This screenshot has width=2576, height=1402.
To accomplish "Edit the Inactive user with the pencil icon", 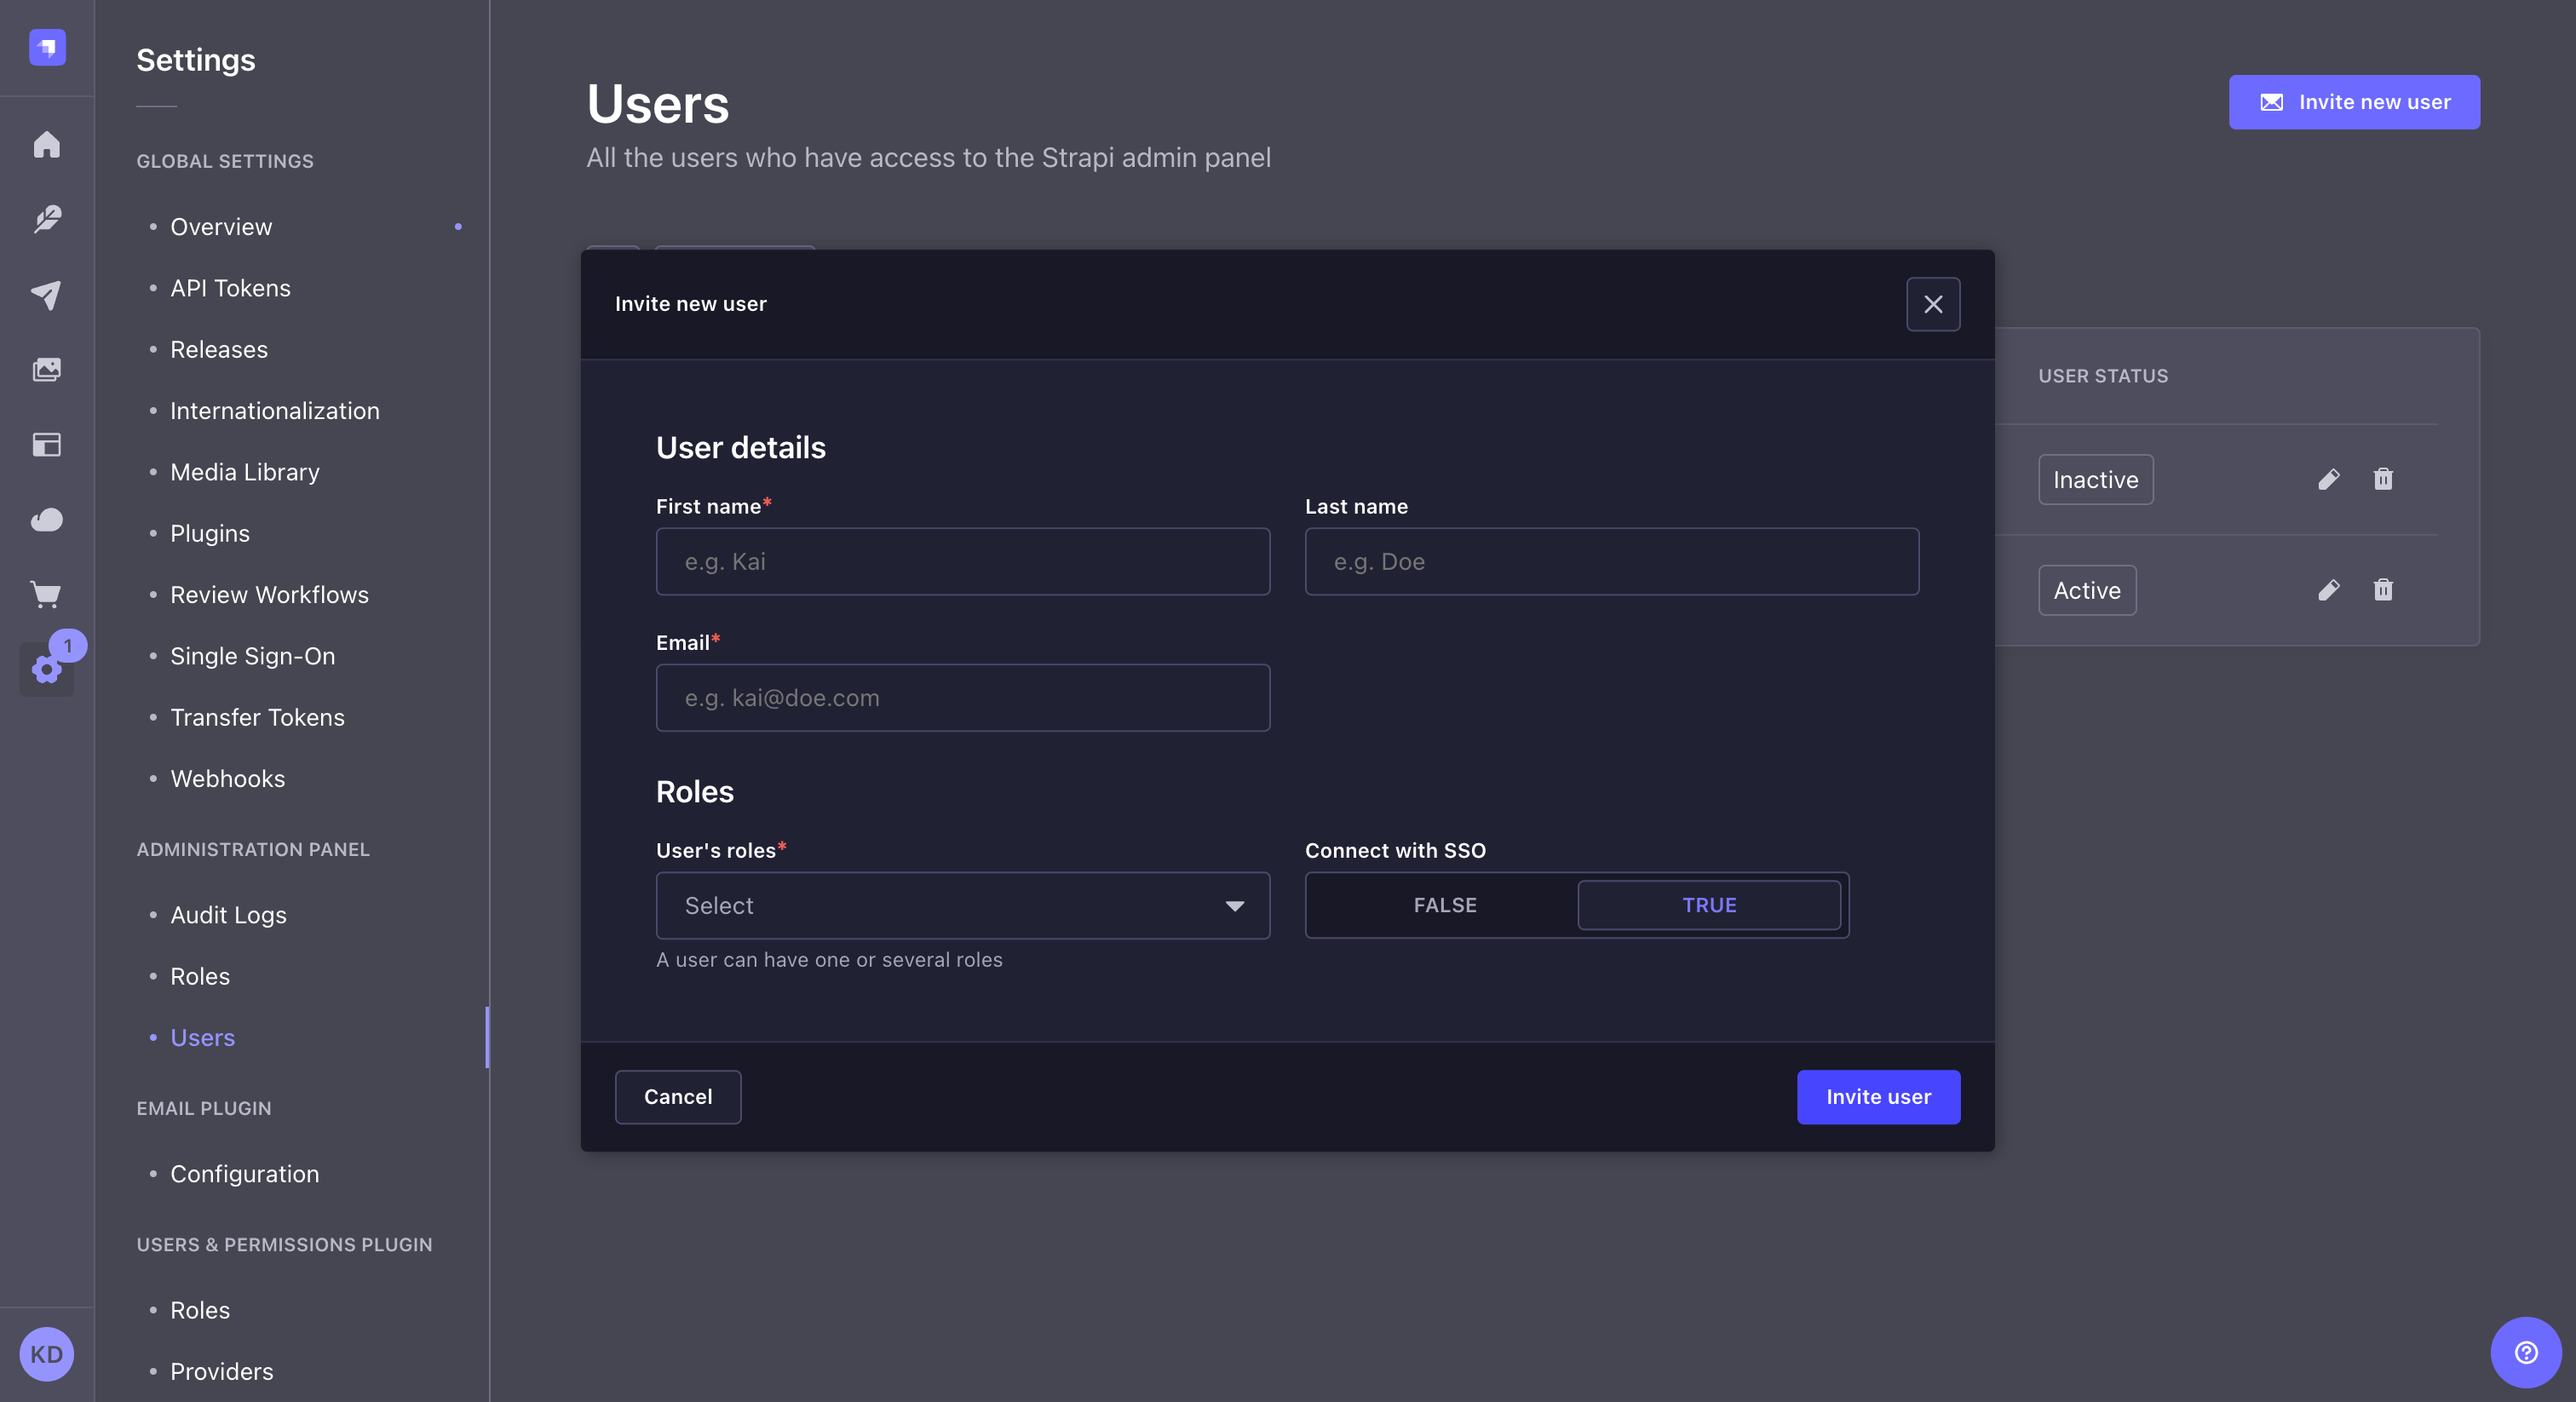I will pyautogui.click(x=2330, y=480).
